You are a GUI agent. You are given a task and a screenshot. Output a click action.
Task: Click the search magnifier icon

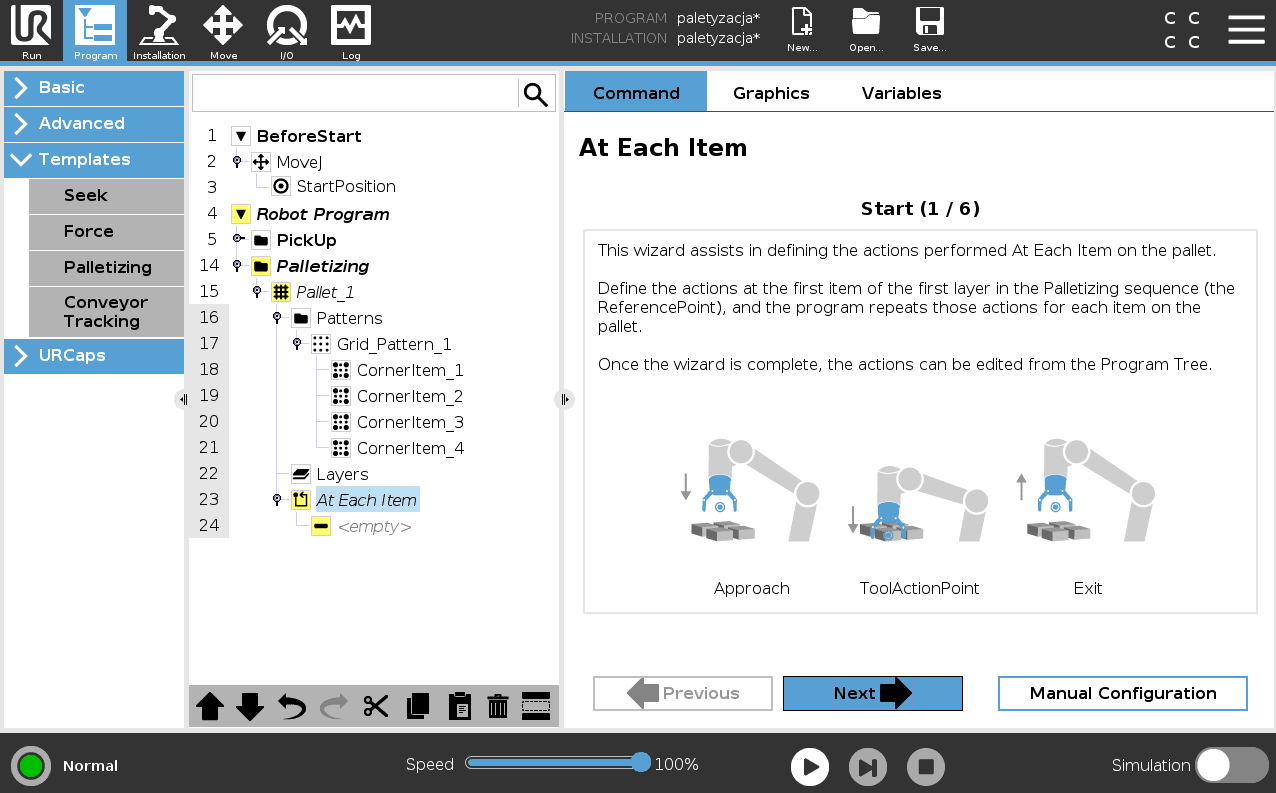pos(536,94)
